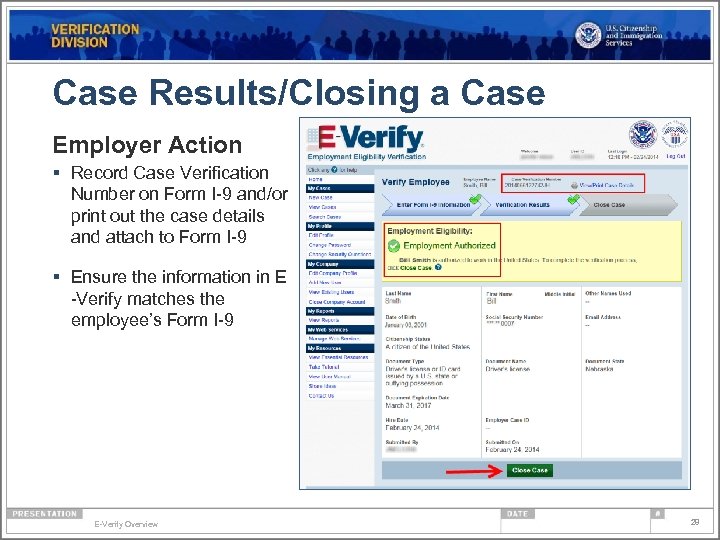
Task: Open Change Security Questions link
Action: click(x=340, y=254)
